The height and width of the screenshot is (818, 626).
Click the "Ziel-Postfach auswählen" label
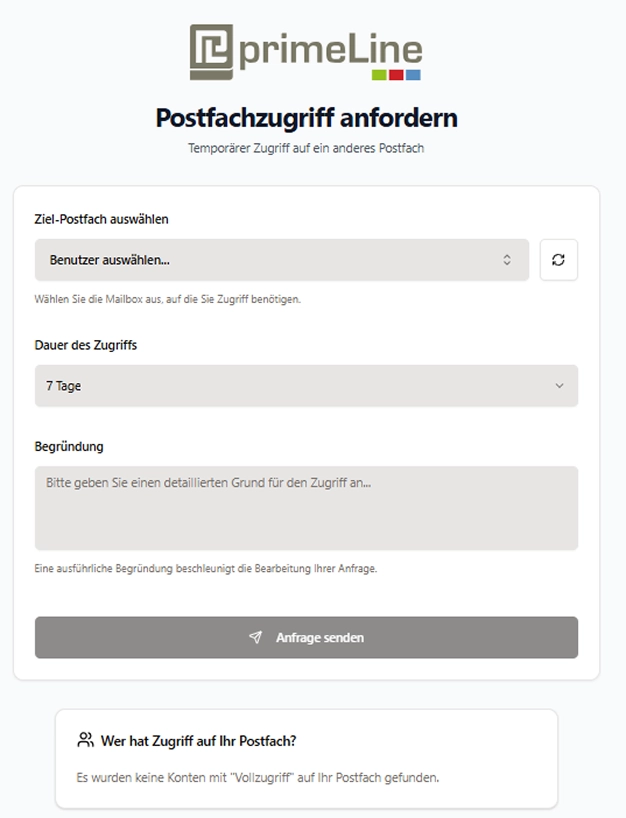click(x=102, y=219)
